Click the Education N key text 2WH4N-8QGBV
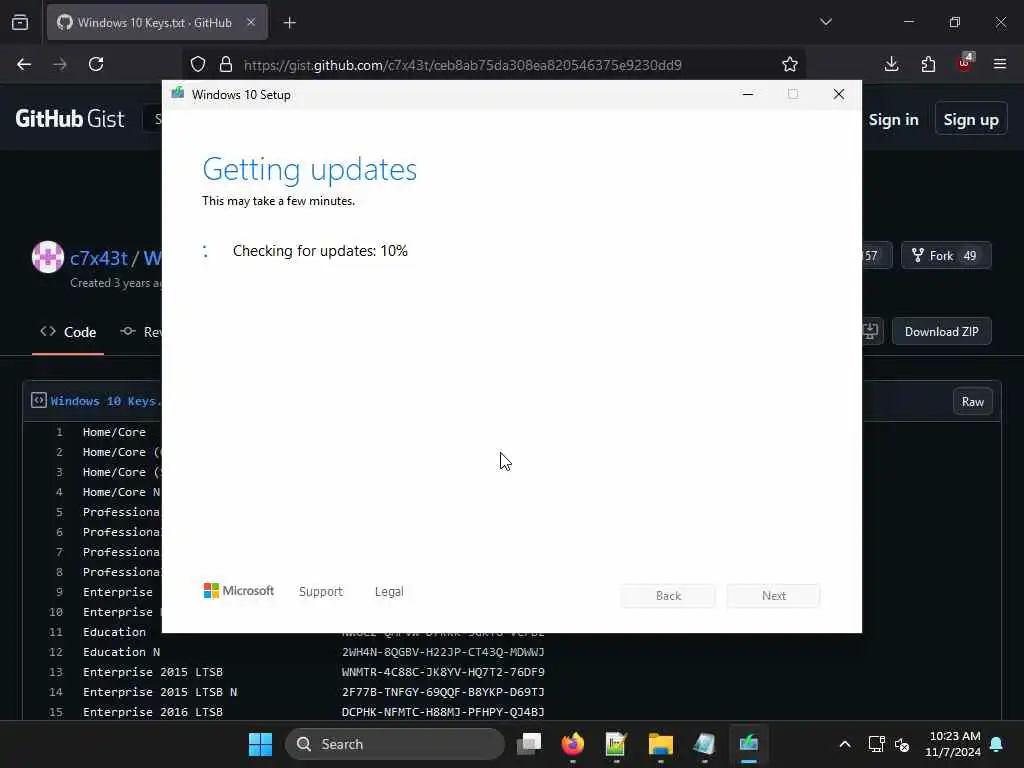This screenshot has height=768, width=1024. [x=443, y=652]
